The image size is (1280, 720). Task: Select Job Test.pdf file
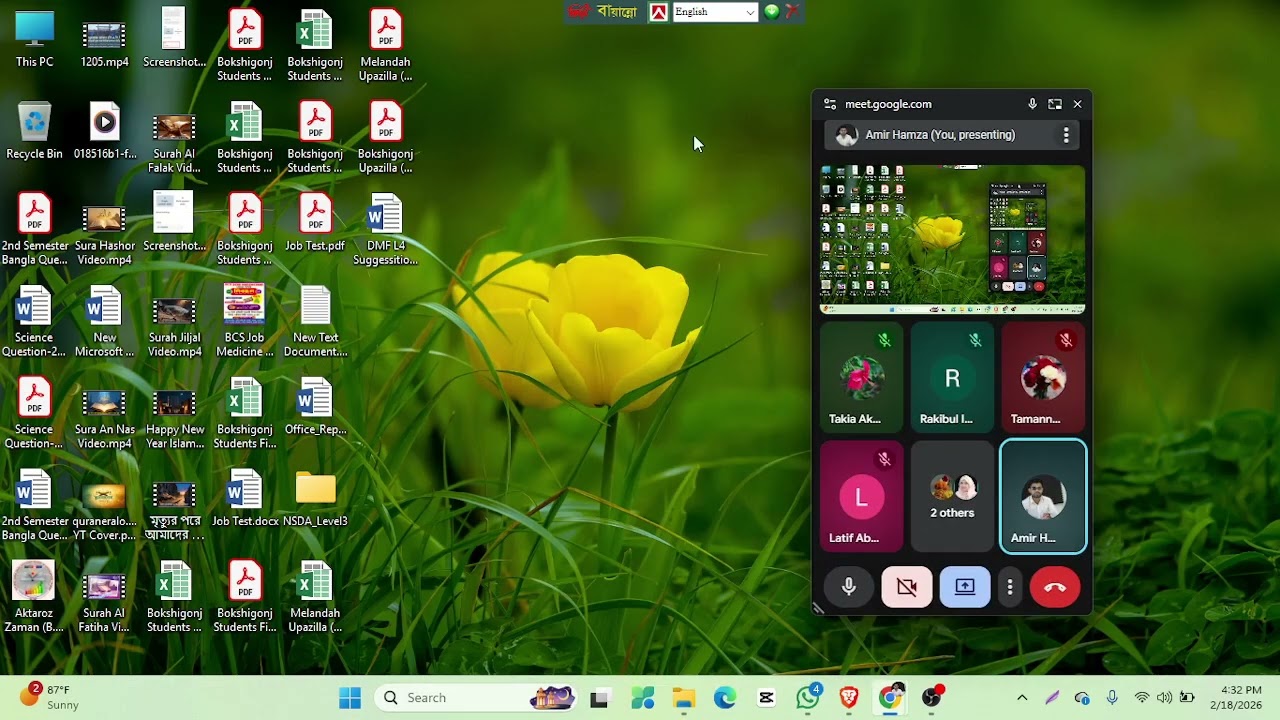tap(315, 224)
